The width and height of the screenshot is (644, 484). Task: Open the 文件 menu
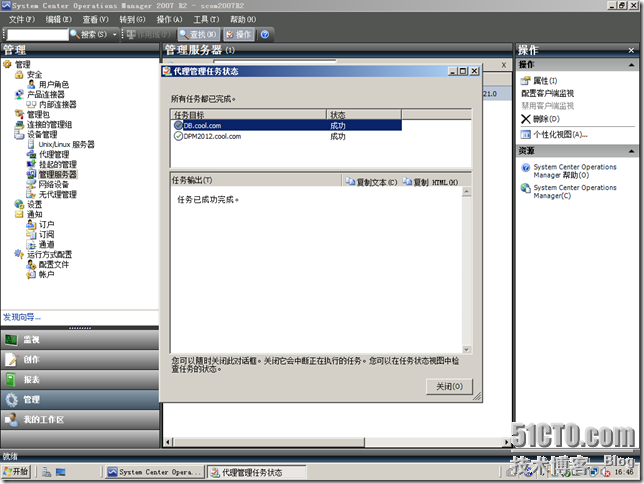point(22,19)
